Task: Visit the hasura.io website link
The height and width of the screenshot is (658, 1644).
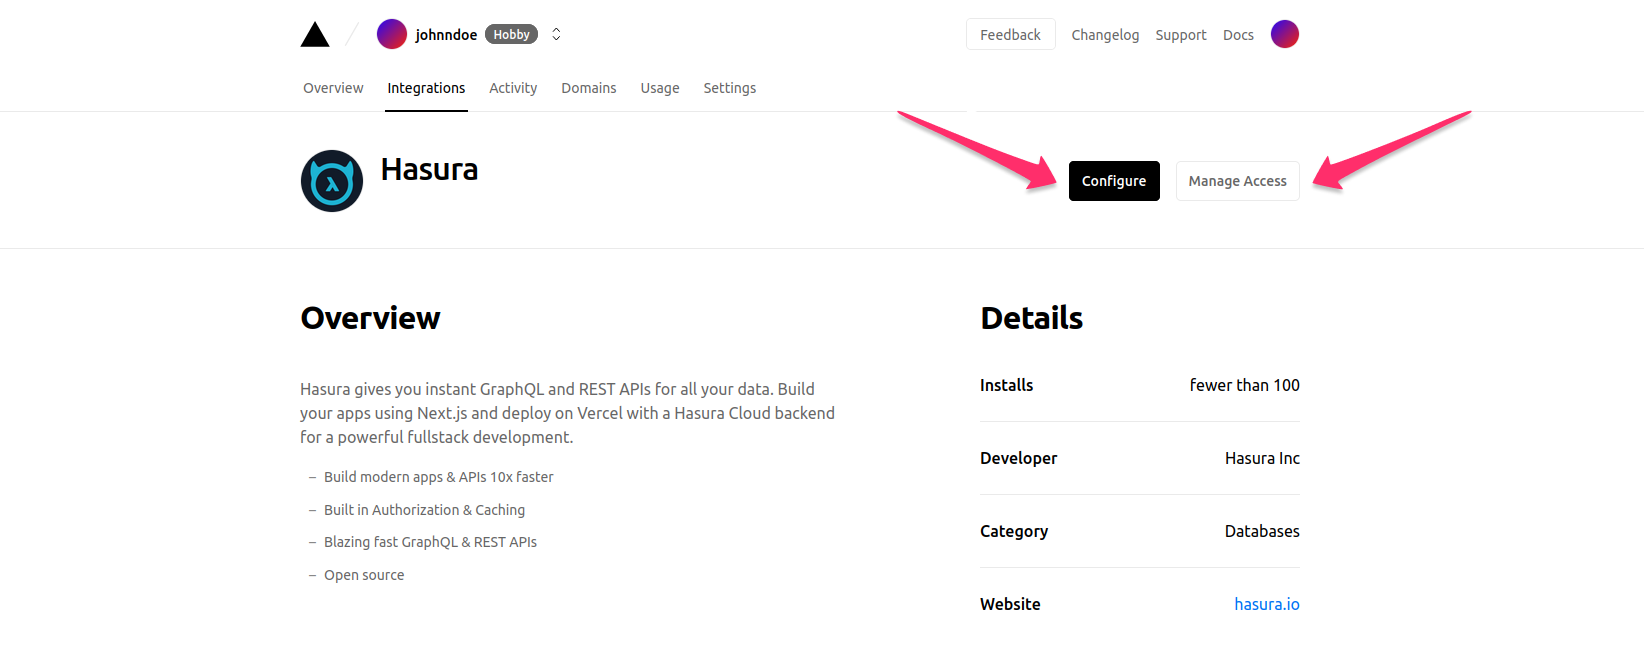Action: click(1266, 604)
